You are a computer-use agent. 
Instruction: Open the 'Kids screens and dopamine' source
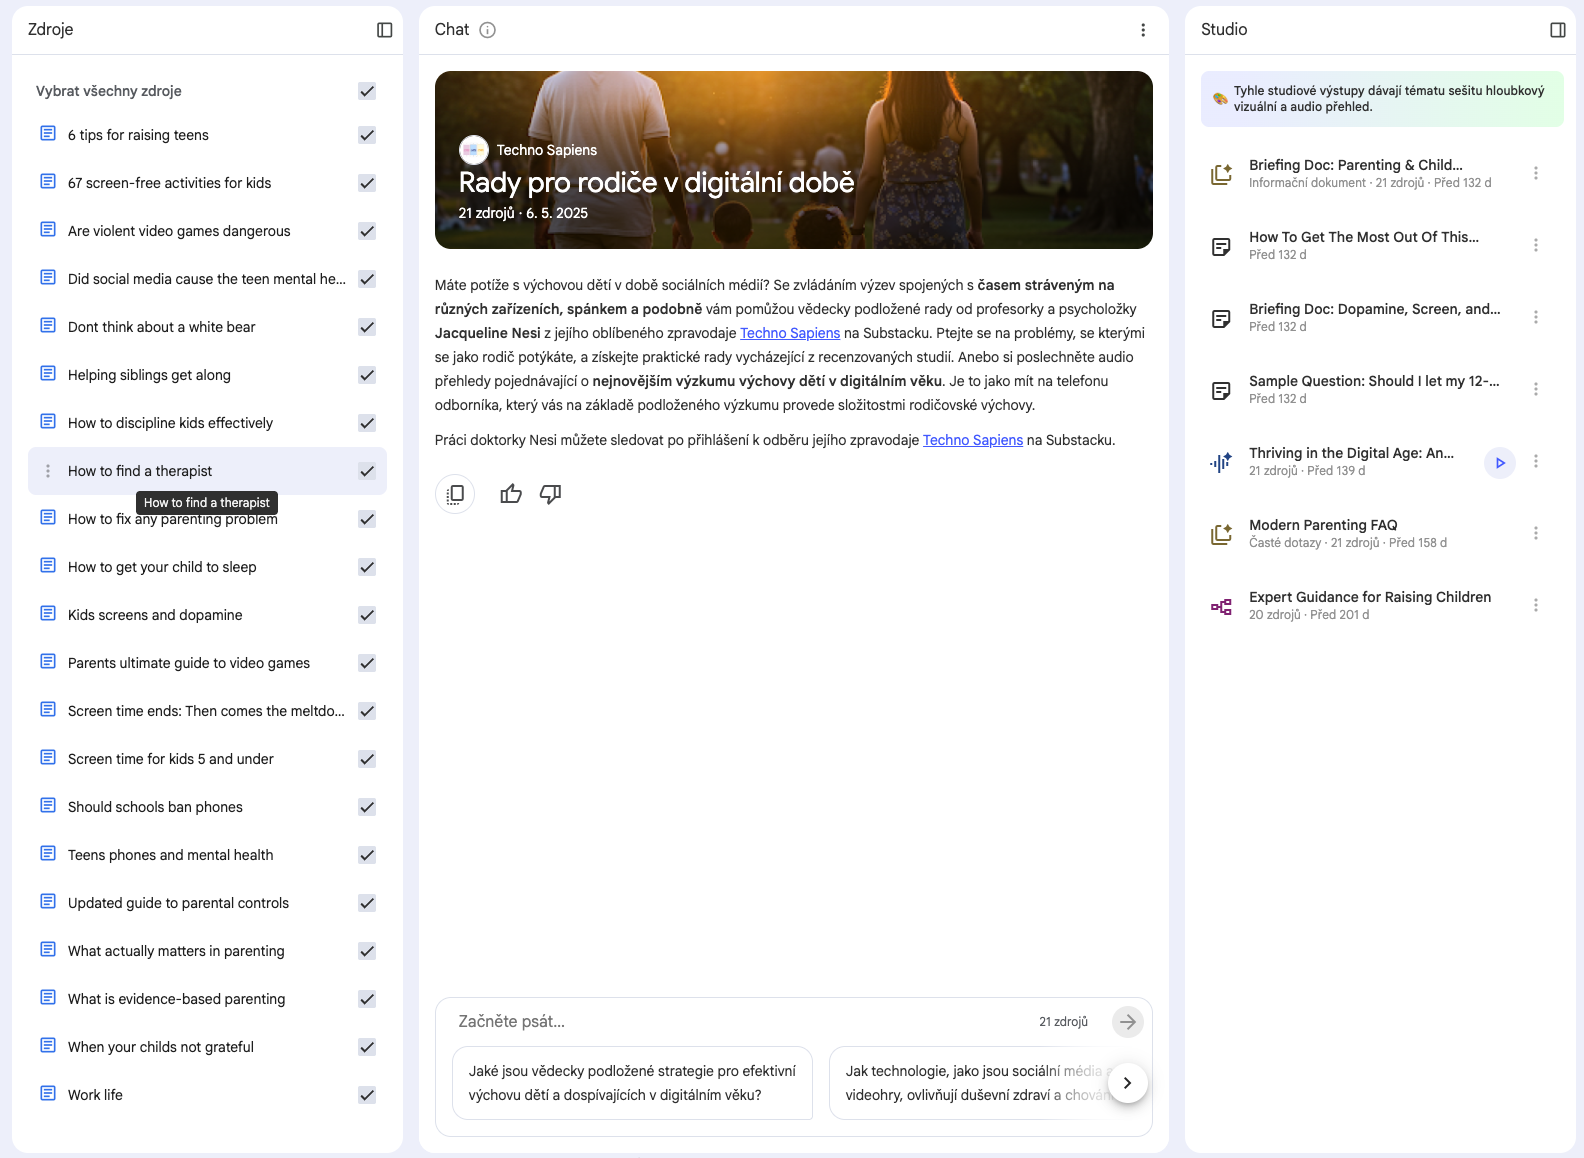155,615
